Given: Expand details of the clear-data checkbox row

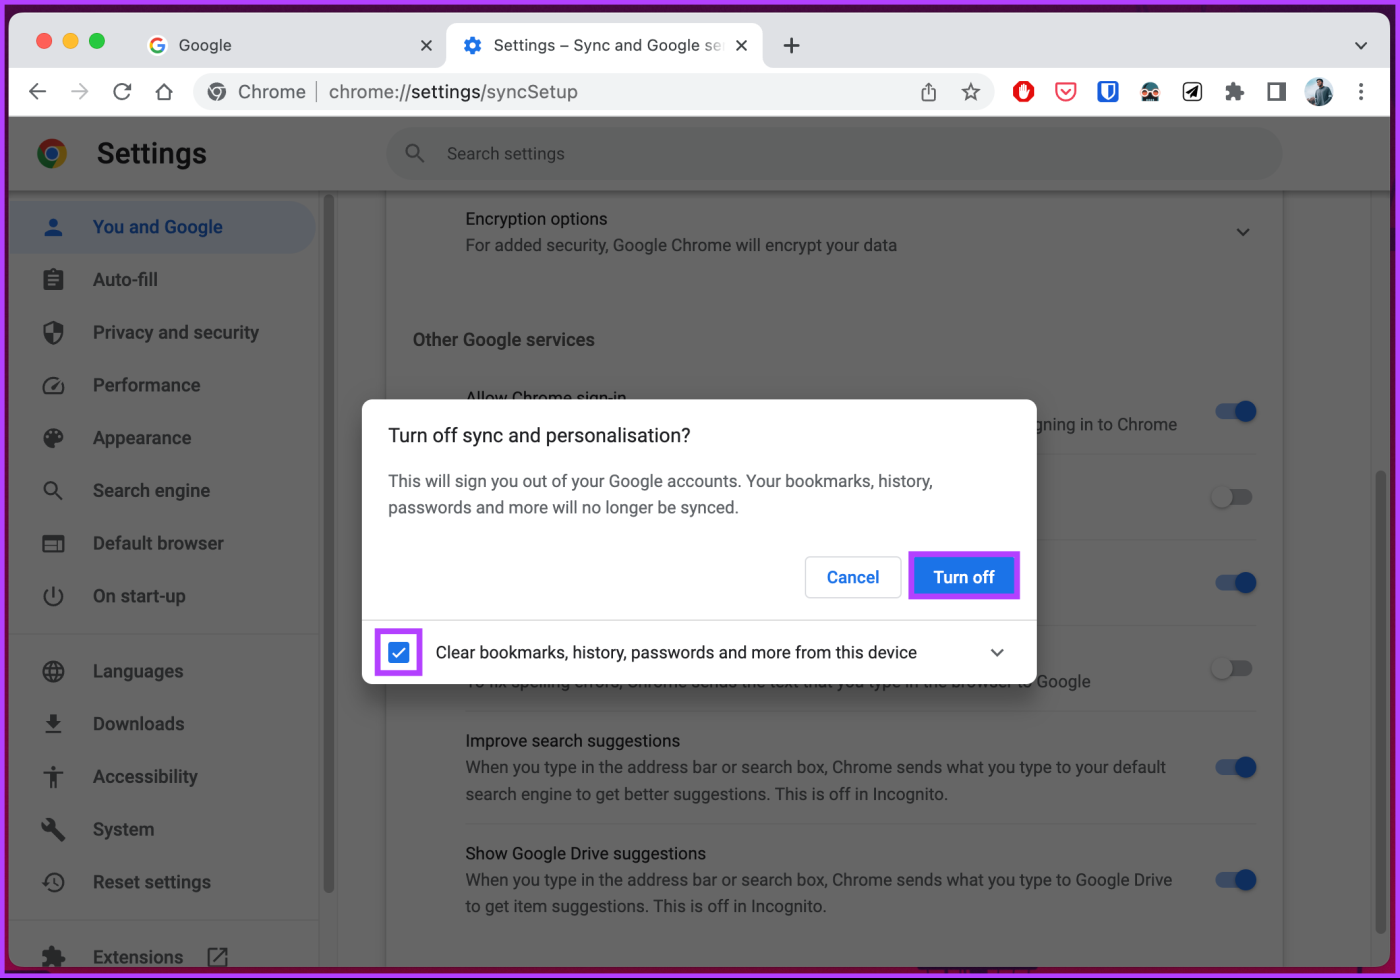Looking at the screenshot, I should point(997,652).
